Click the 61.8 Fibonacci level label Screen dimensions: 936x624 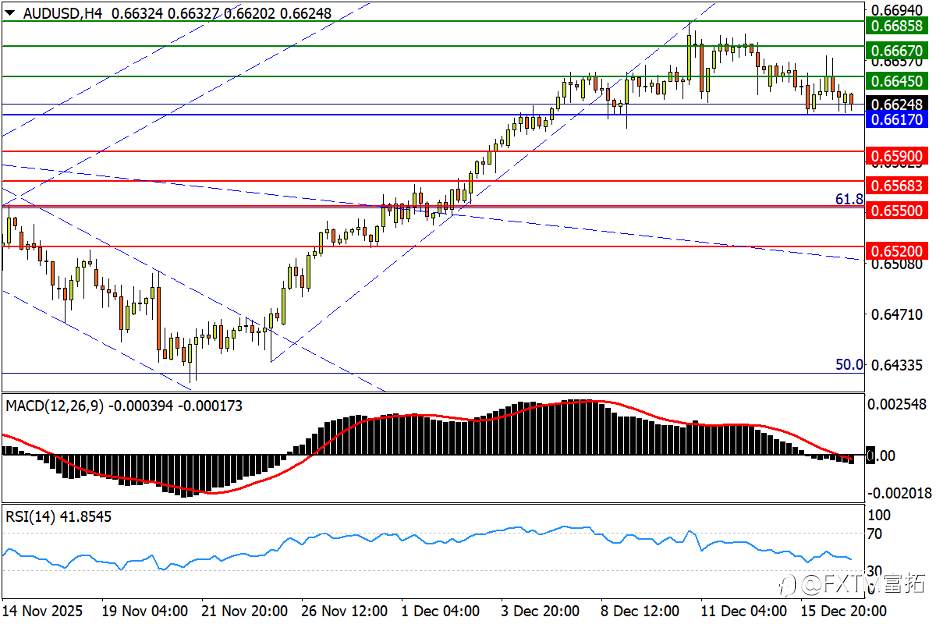(x=849, y=199)
